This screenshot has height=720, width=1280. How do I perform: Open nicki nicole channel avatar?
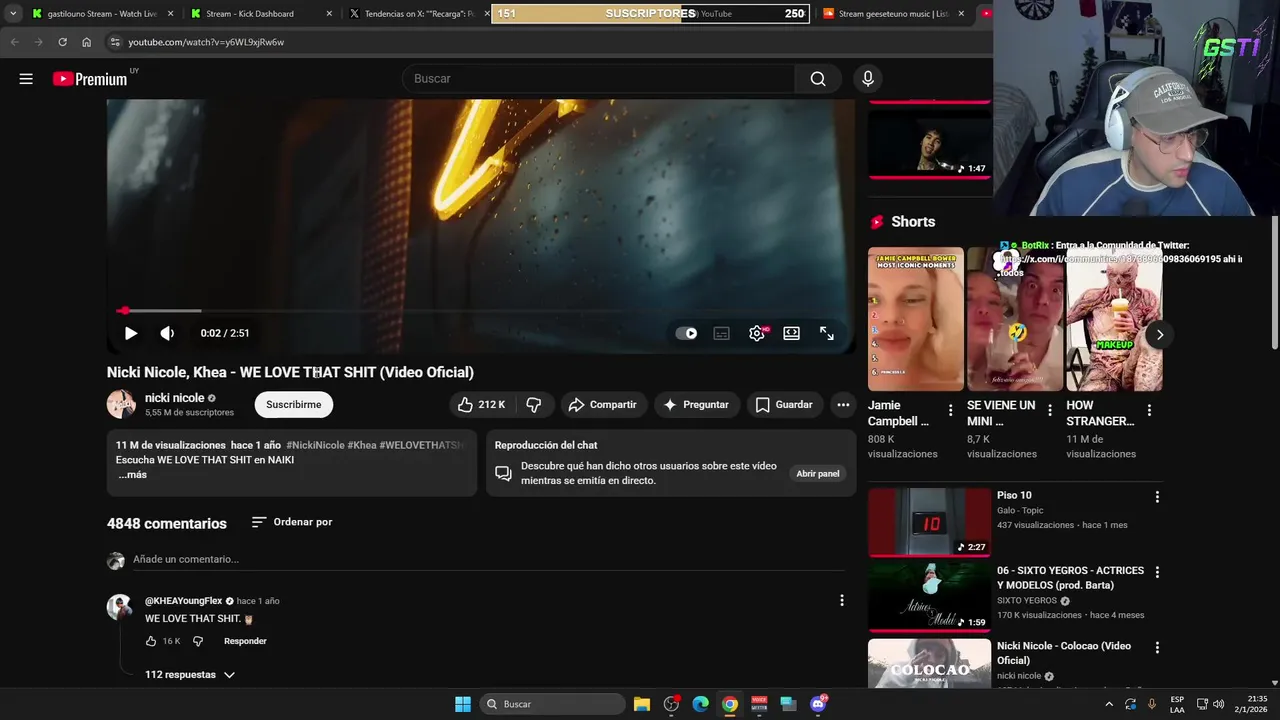[x=121, y=404]
